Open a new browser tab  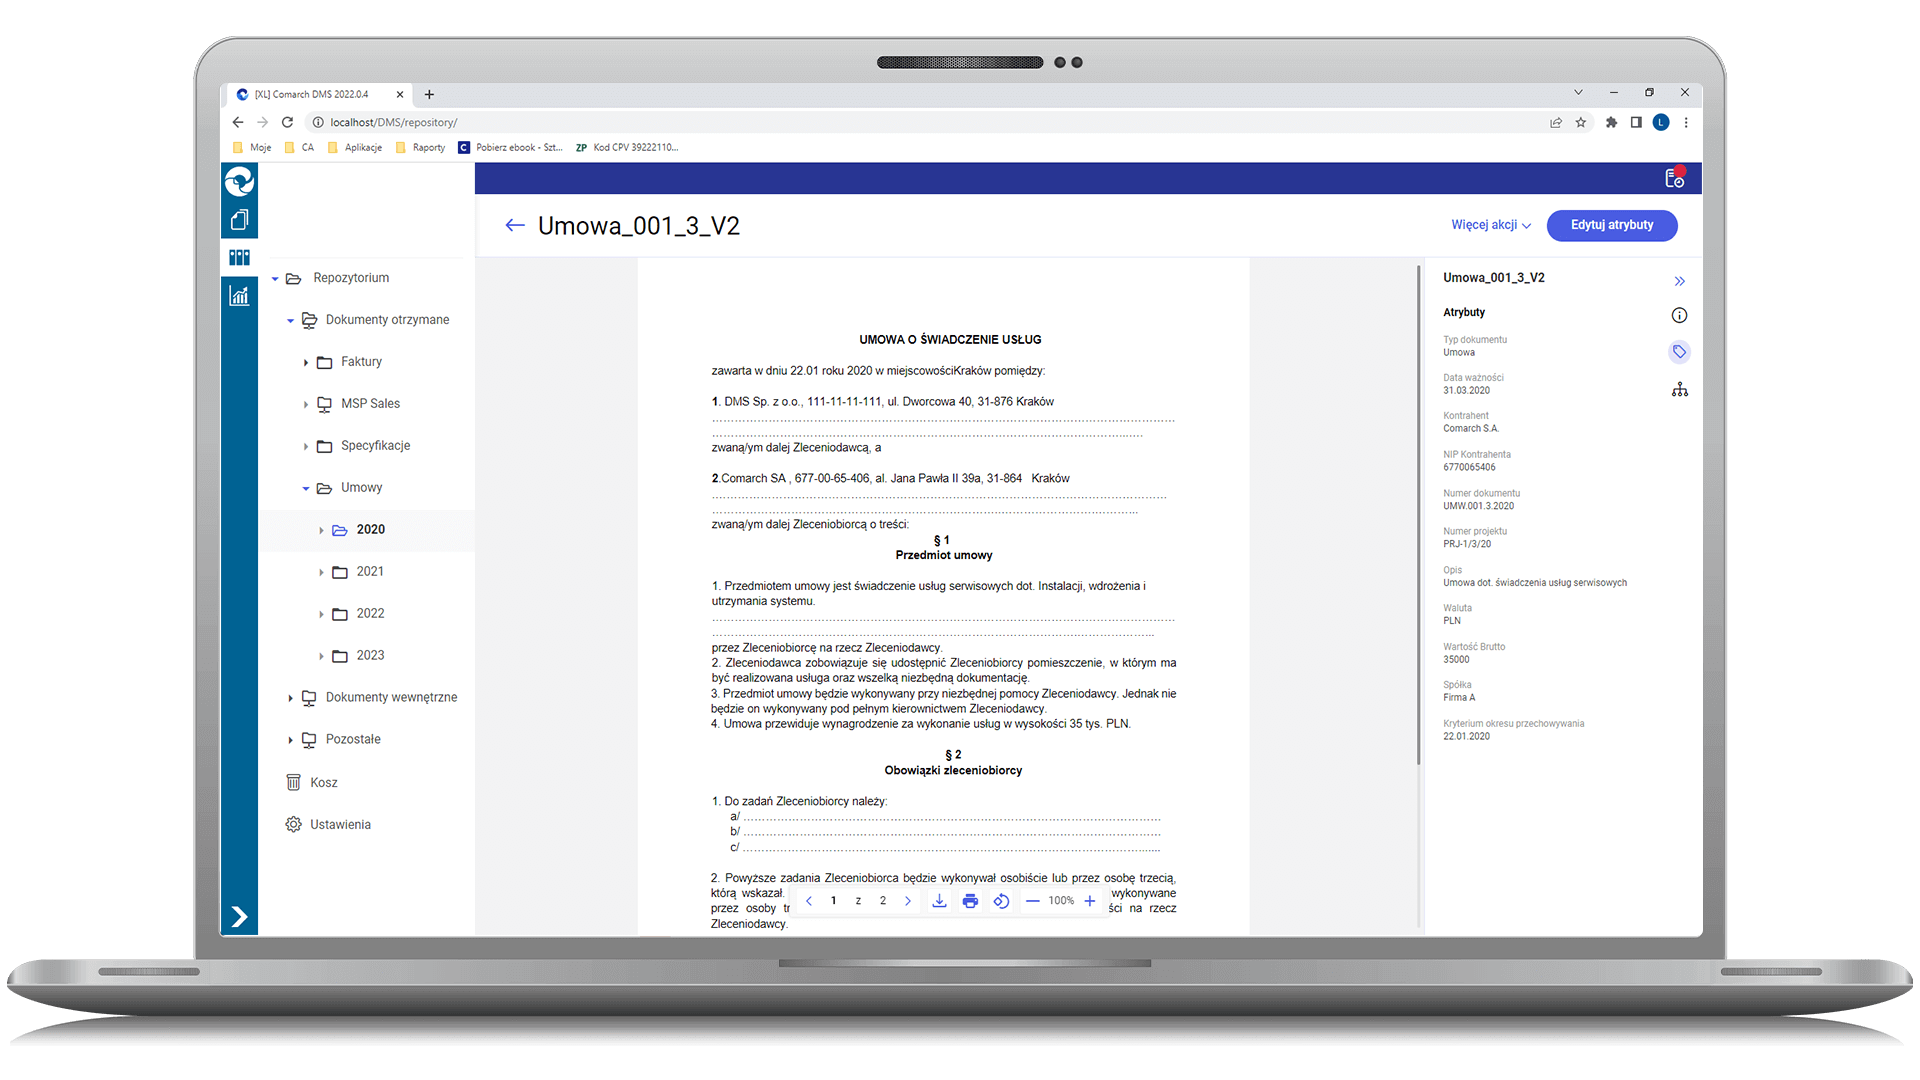click(429, 94)
